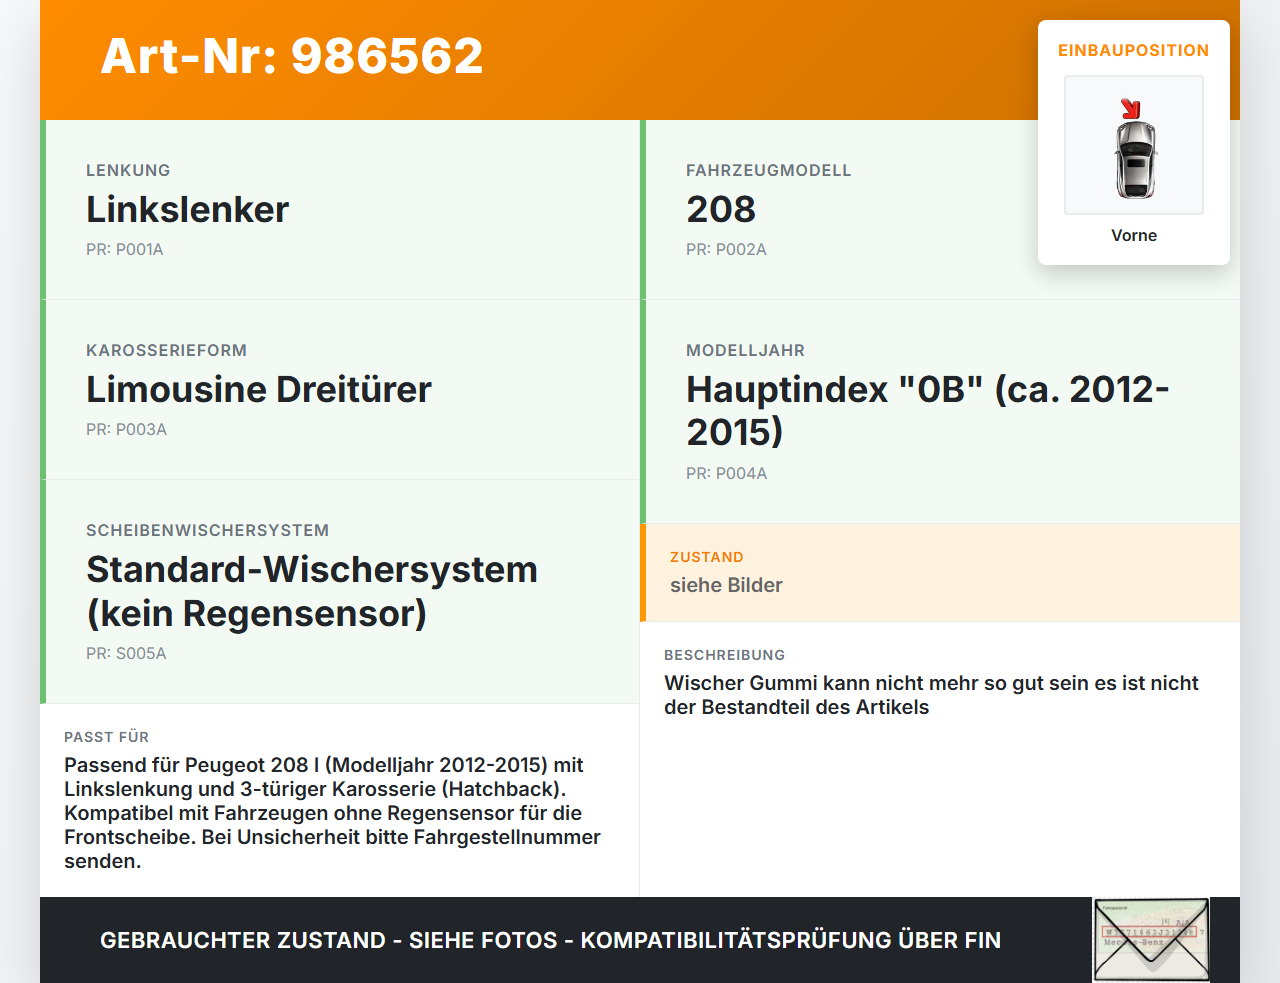Image resolution: width=1280 pixels, height=983 pixels.
Task: Click the envelope VIN document icon
Action: point(1151,940)
